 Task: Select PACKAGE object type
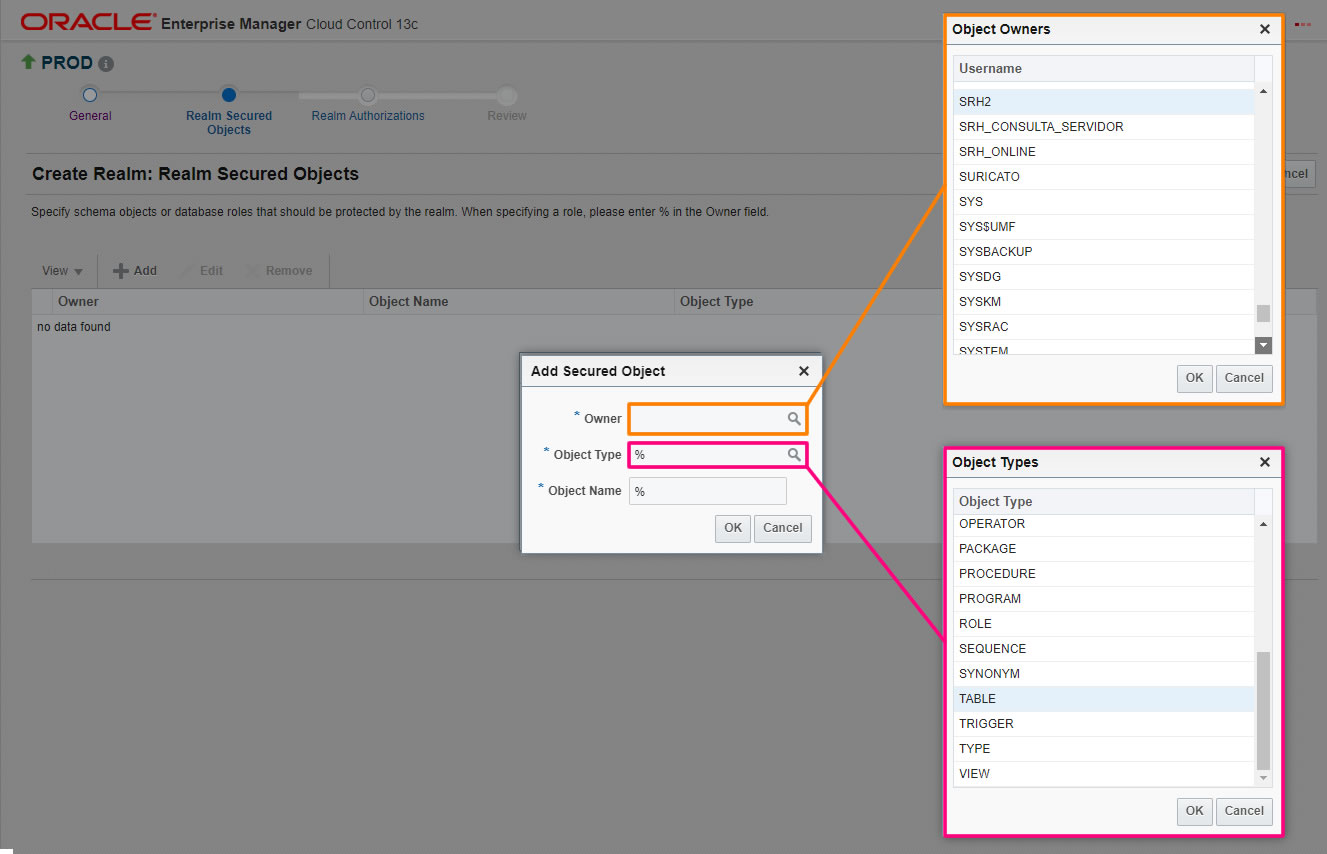pyautogui.click(x=1104, y=549)
